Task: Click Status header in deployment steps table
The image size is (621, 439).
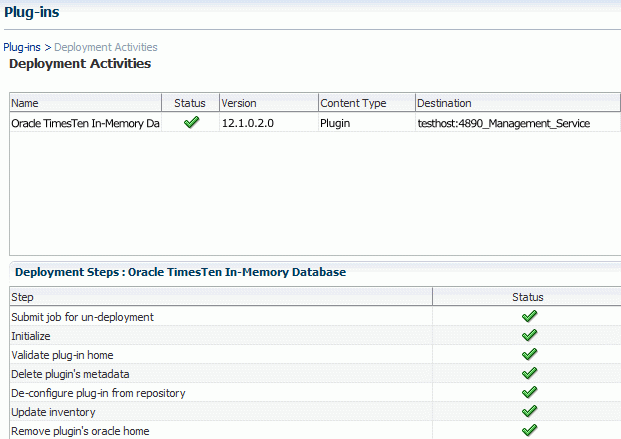Action: point(527,297)
